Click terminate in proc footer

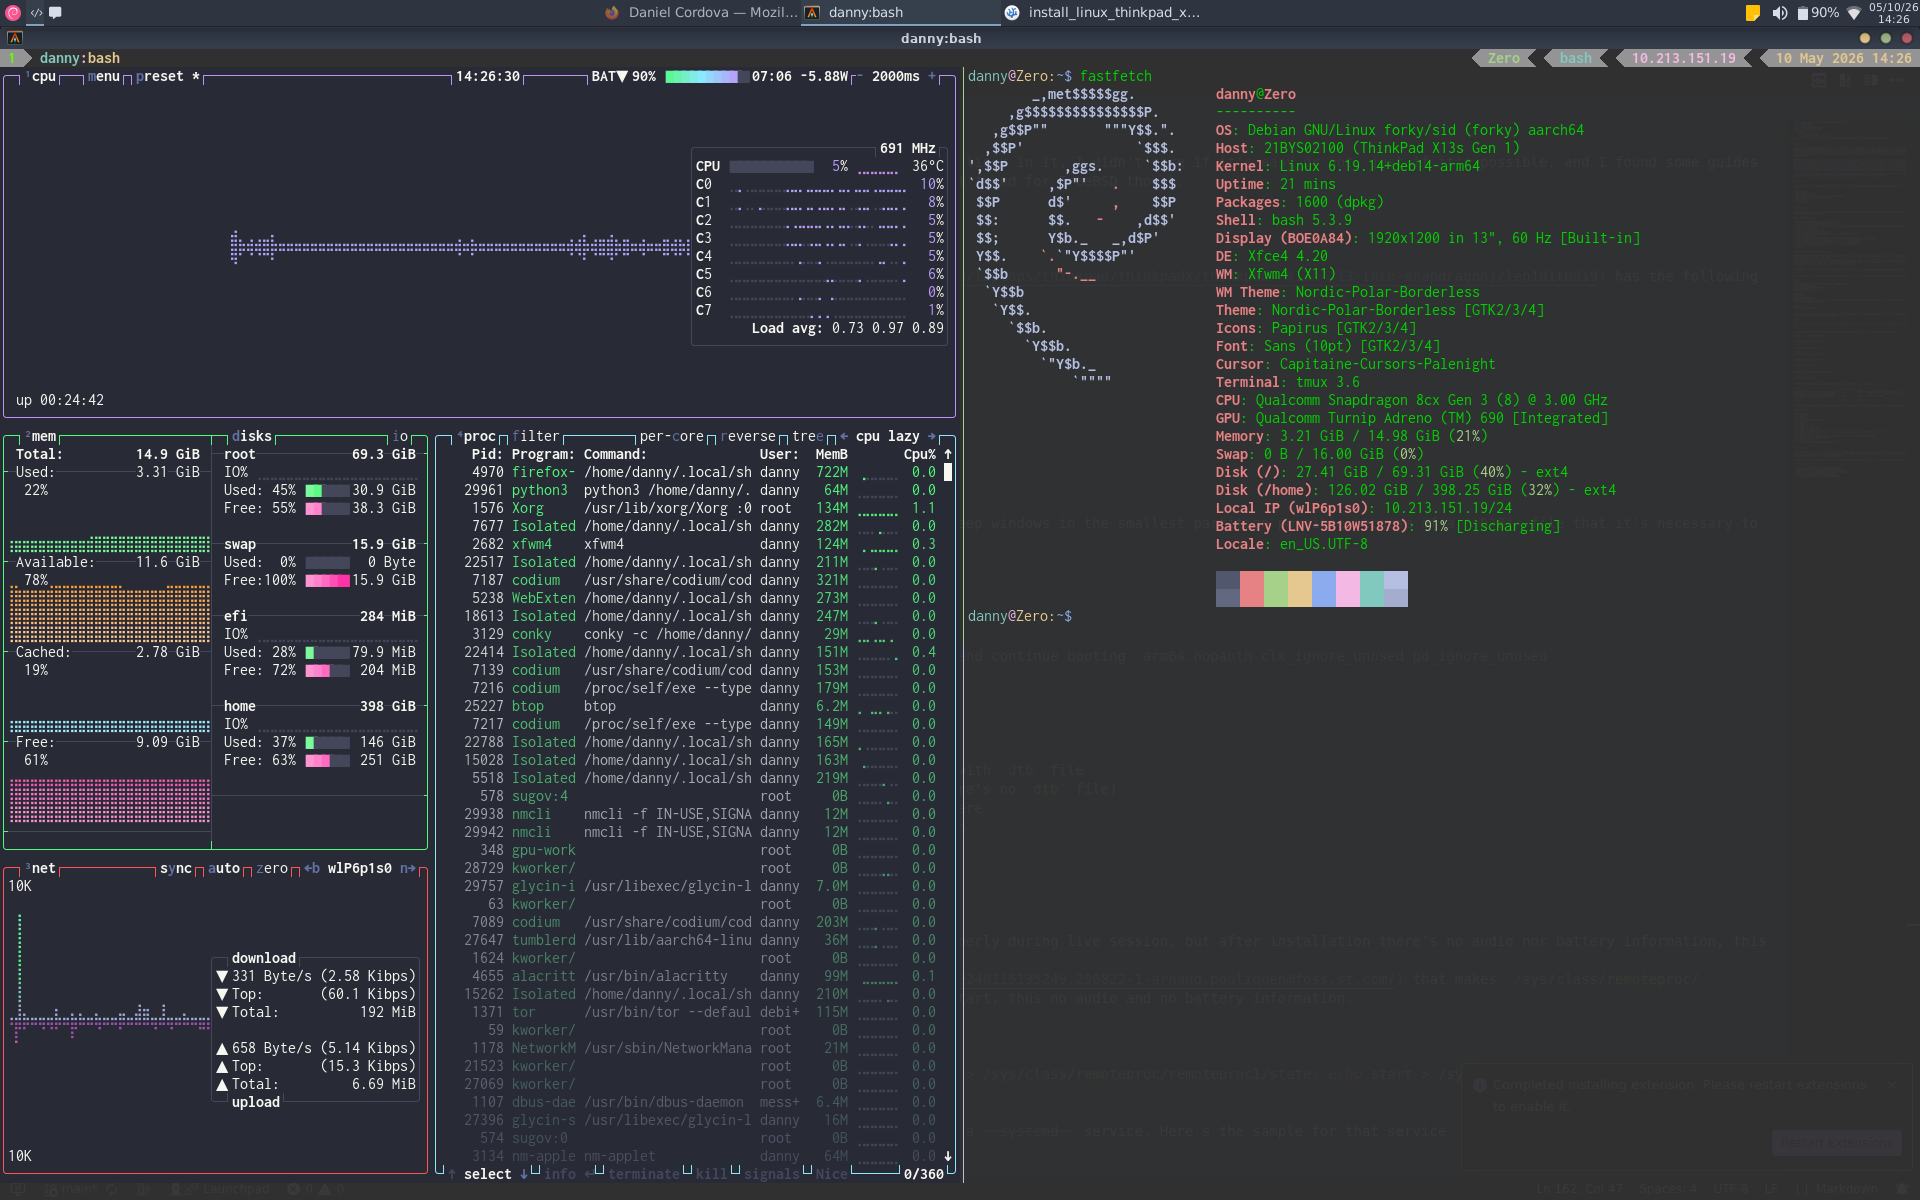(x=644, y=1174)
